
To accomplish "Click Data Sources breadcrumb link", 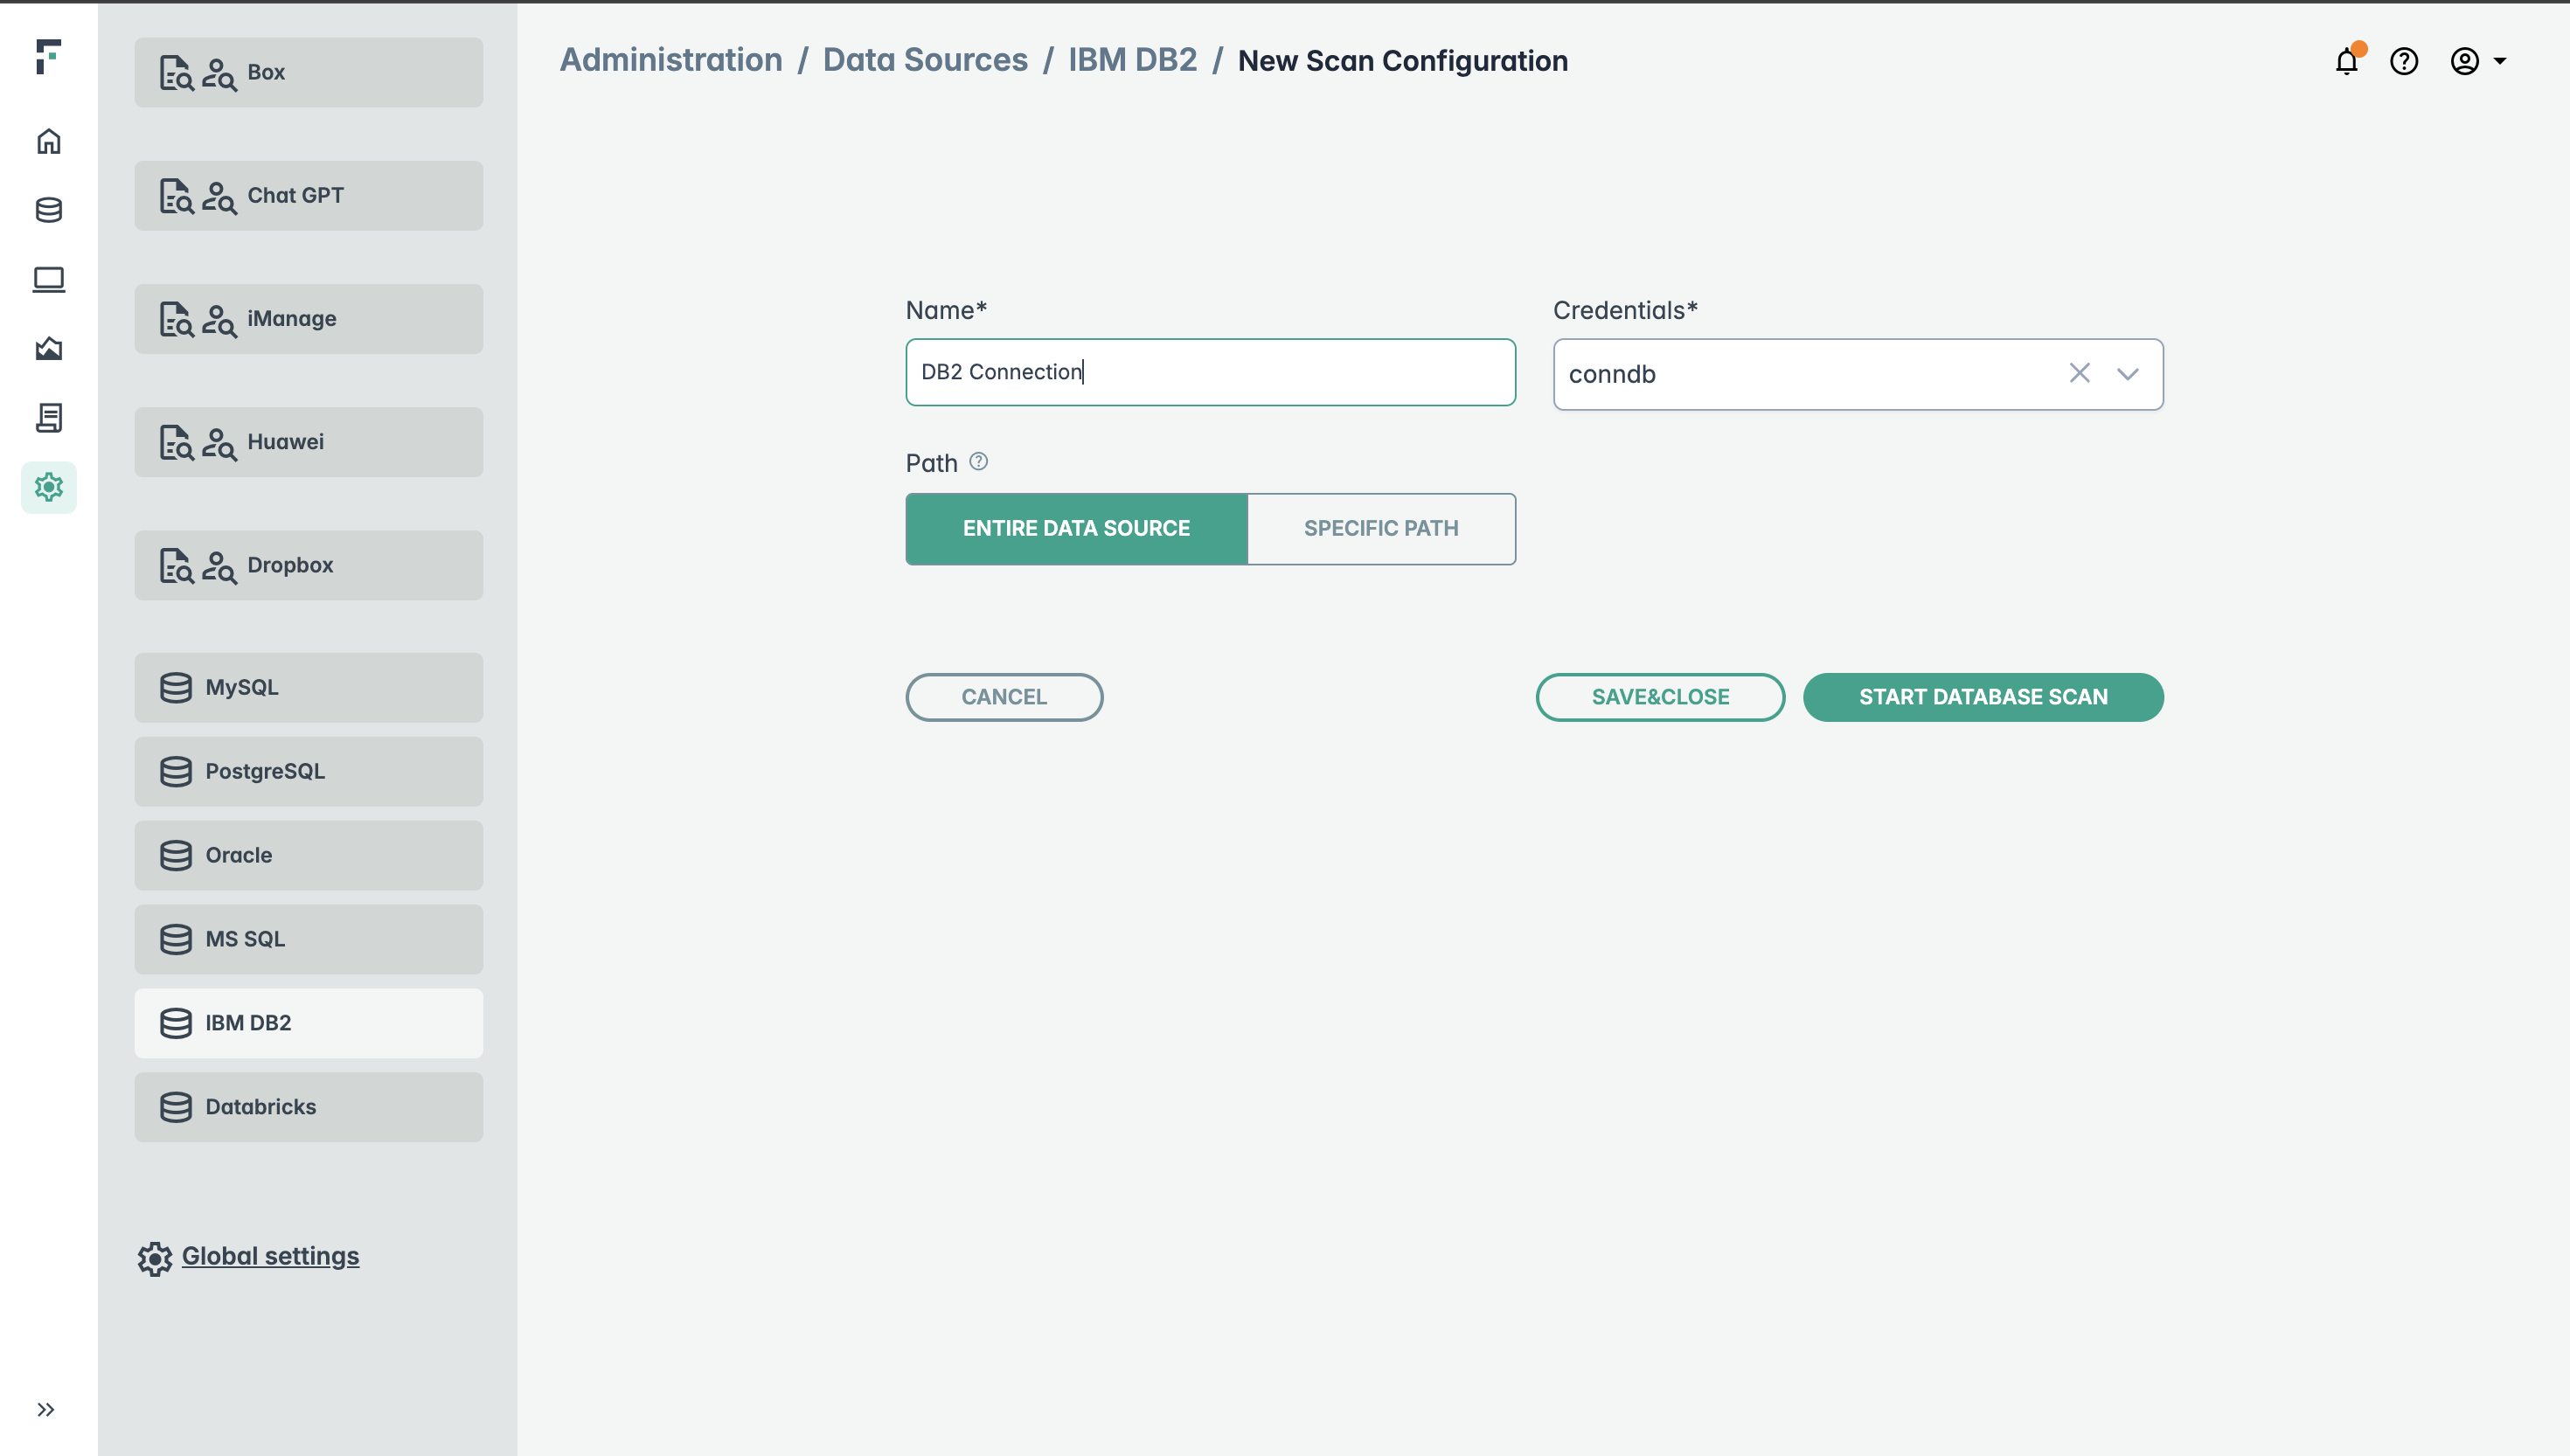I will pos(924,60).
